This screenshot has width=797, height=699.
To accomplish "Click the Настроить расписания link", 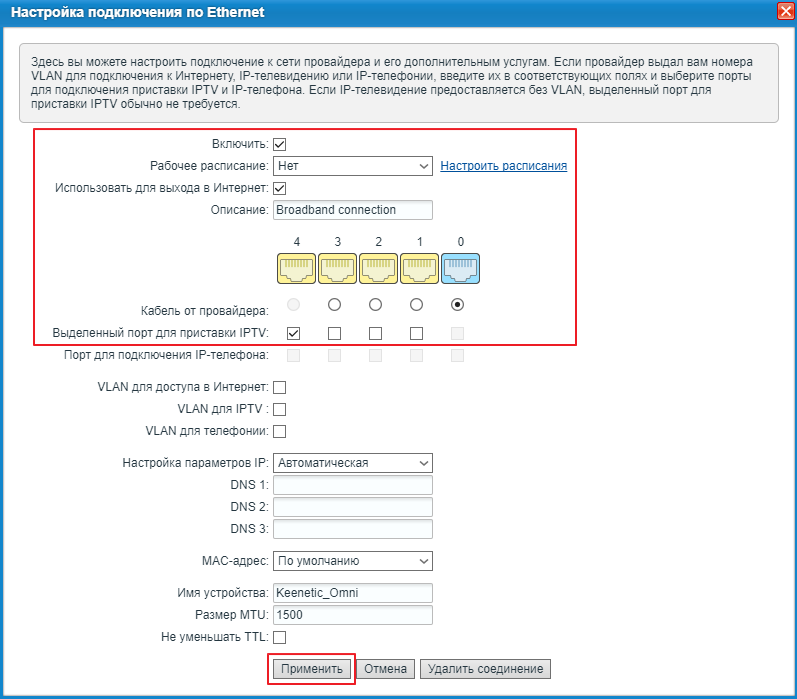I will pyautogui.click(x=504, y=166).
